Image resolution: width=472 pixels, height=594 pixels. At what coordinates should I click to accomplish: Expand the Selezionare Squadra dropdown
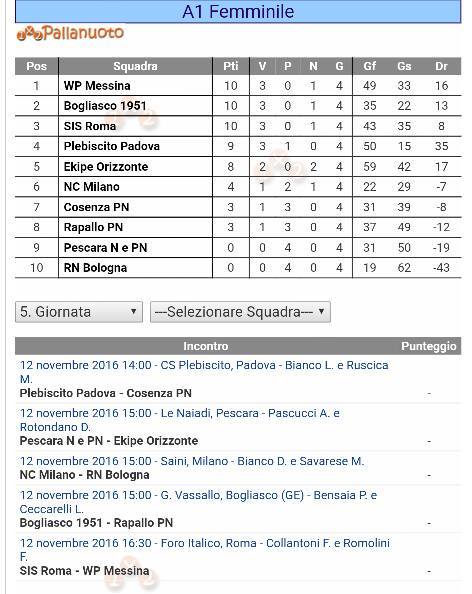coord(240,312)
